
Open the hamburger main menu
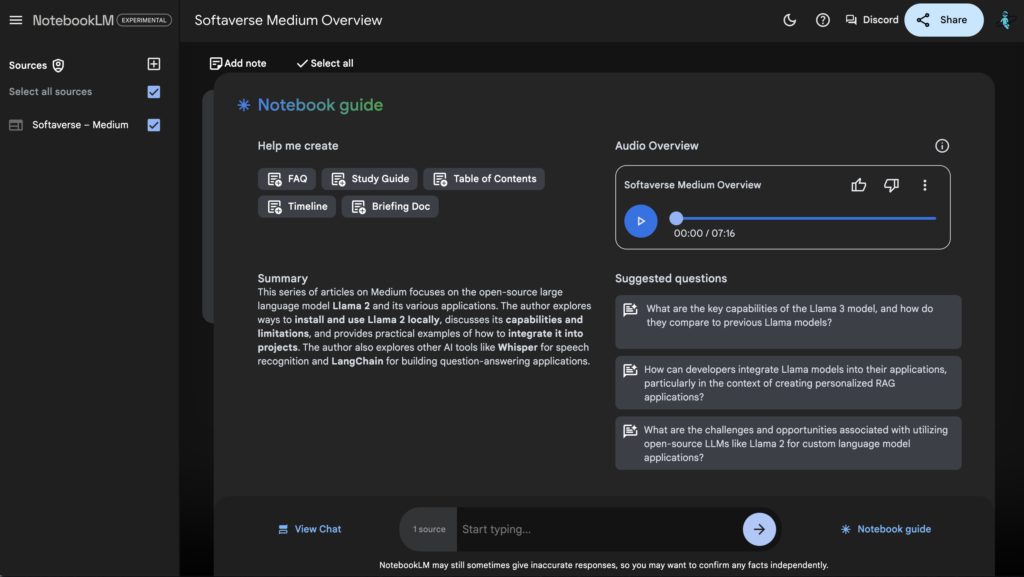(x=15, y=20)
